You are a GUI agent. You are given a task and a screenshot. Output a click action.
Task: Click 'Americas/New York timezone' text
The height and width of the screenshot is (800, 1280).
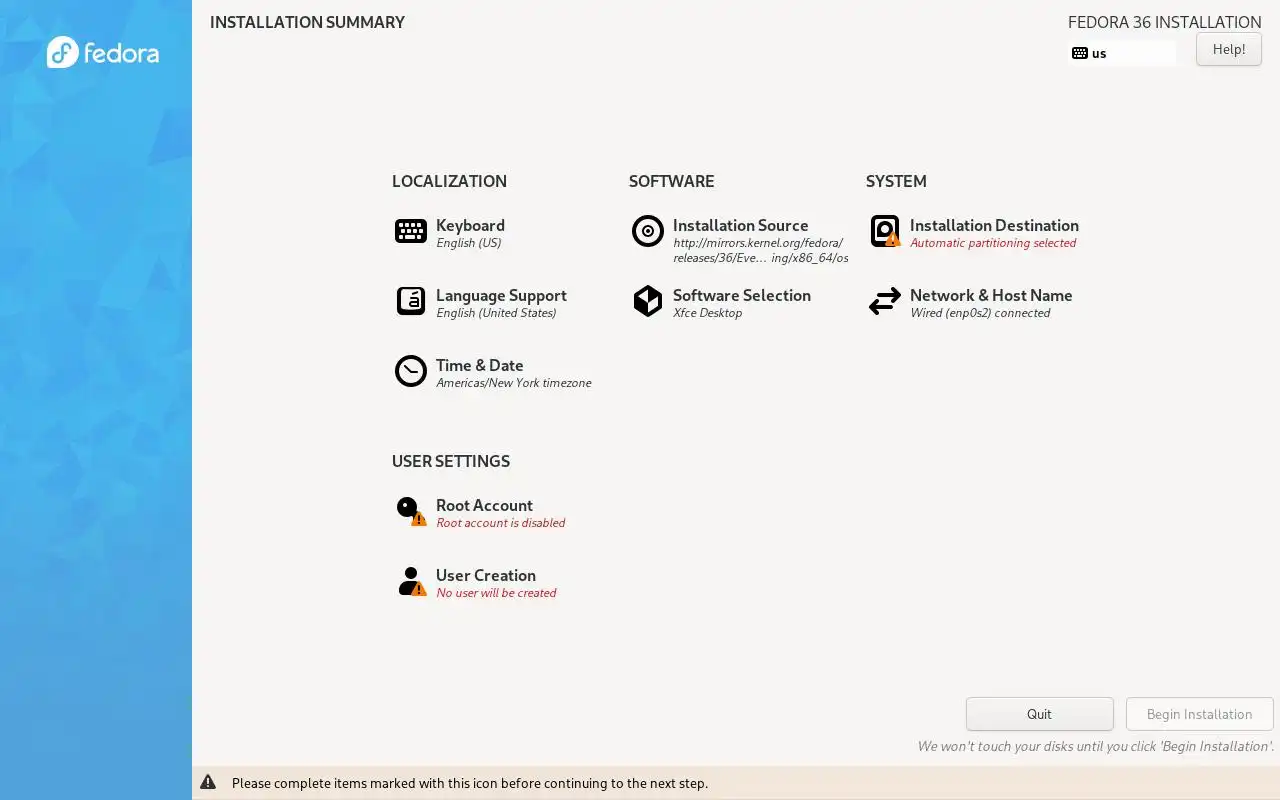(514, 383)
